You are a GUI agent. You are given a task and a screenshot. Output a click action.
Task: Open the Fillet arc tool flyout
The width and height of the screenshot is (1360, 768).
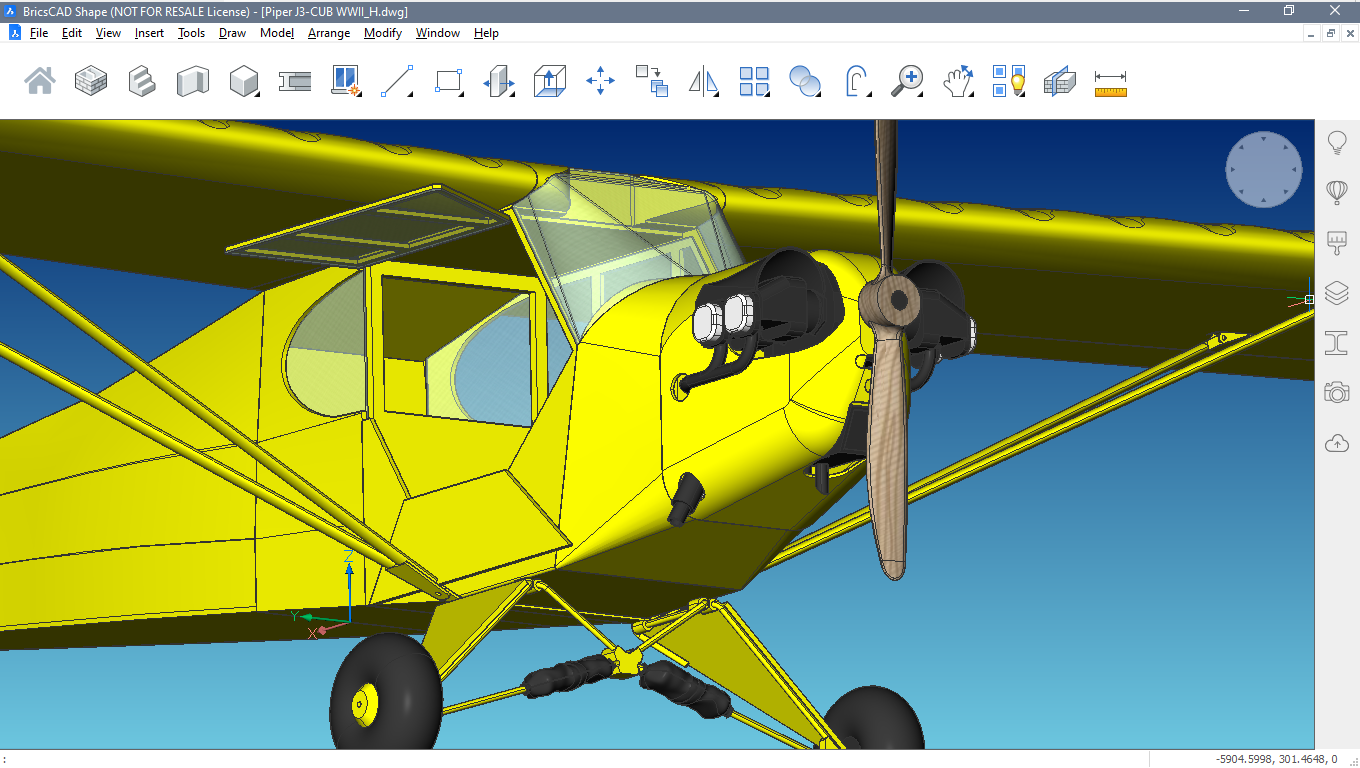857,81
